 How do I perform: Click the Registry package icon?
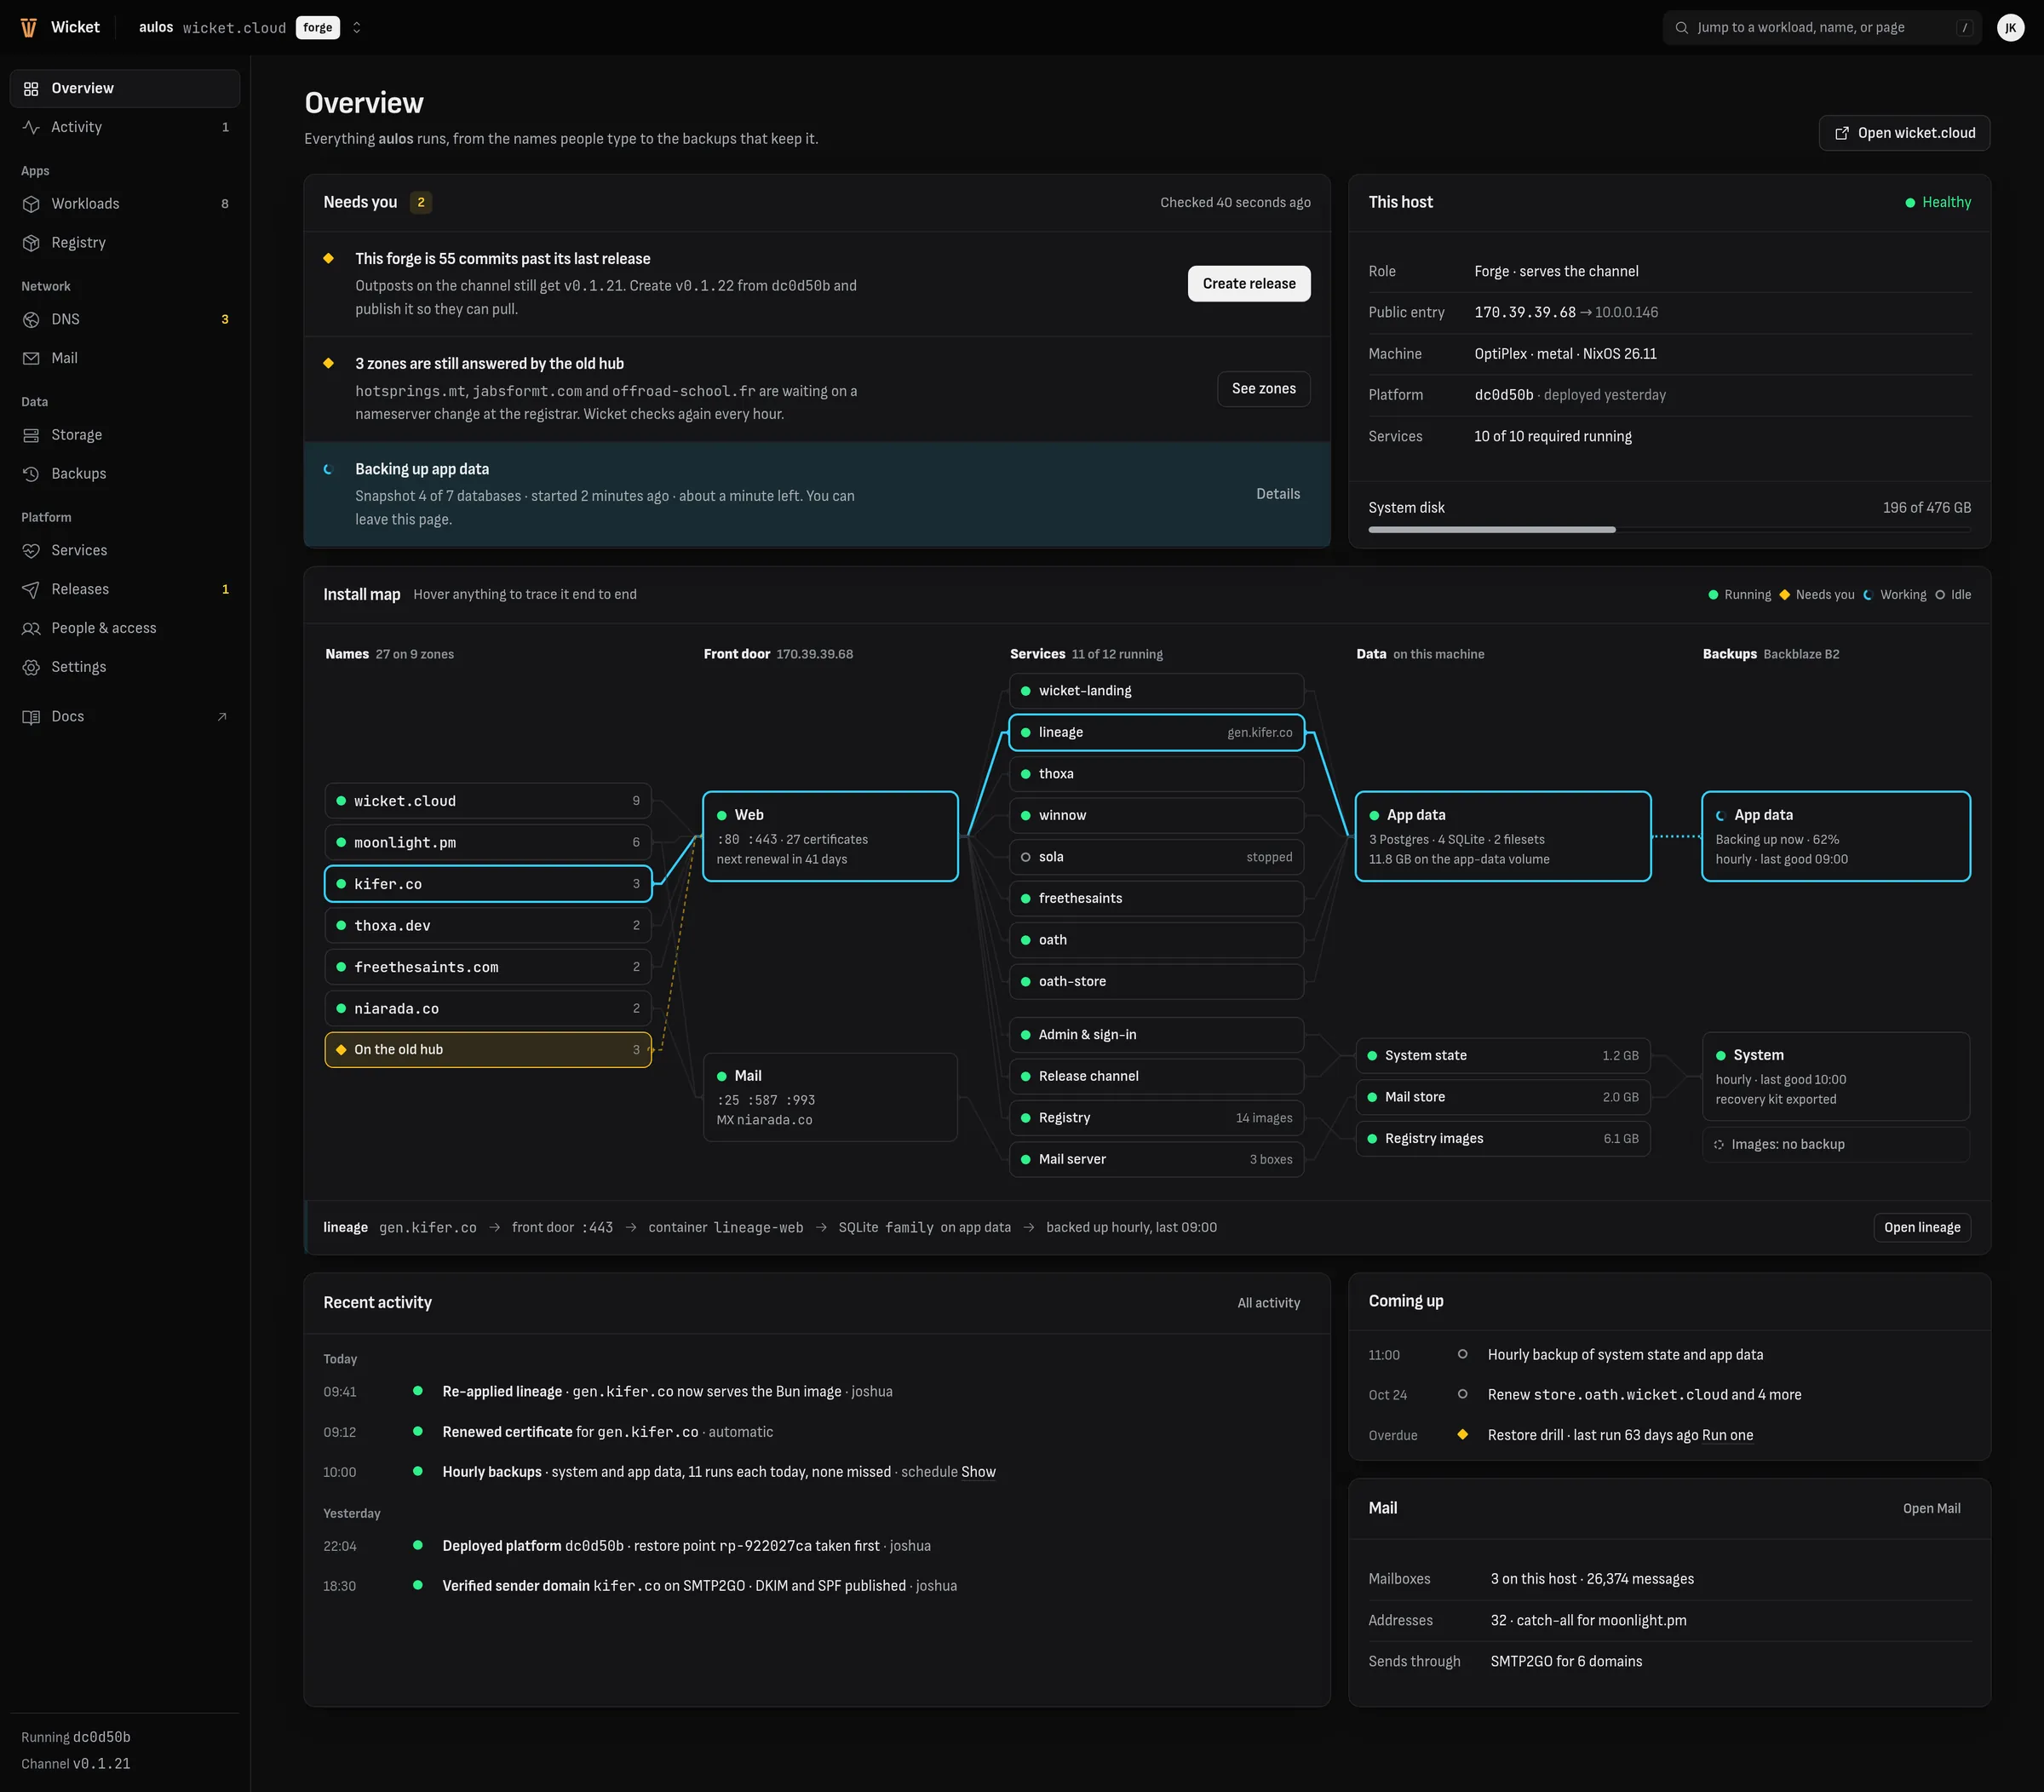(31, 243)
